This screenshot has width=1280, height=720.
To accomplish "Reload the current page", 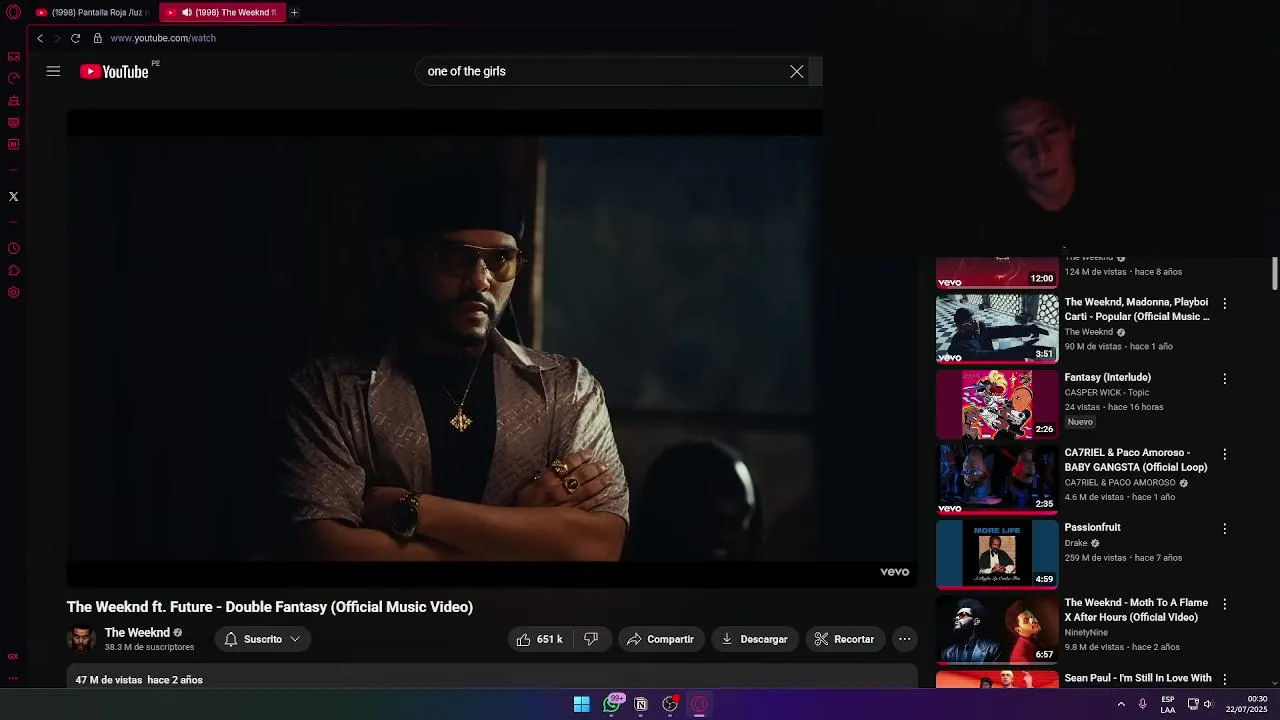I will point(75,38).
